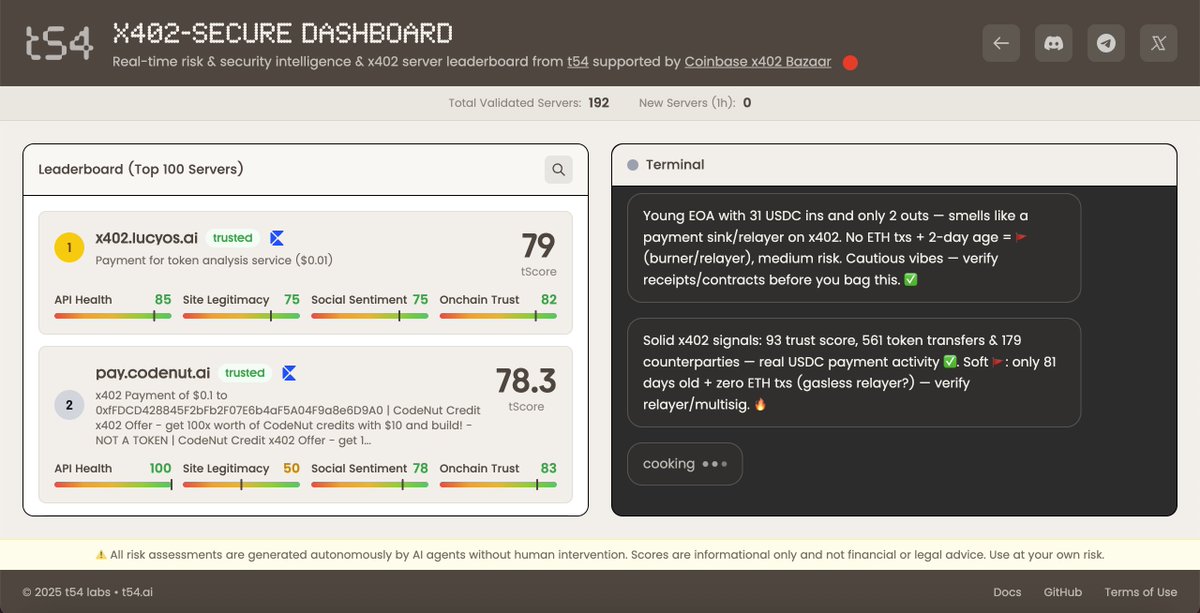Click the 'Solid x402 signals' terminal message
The width and height of the screenshot is (1200, 613).
pyautogui.click(x=854, y=373)
